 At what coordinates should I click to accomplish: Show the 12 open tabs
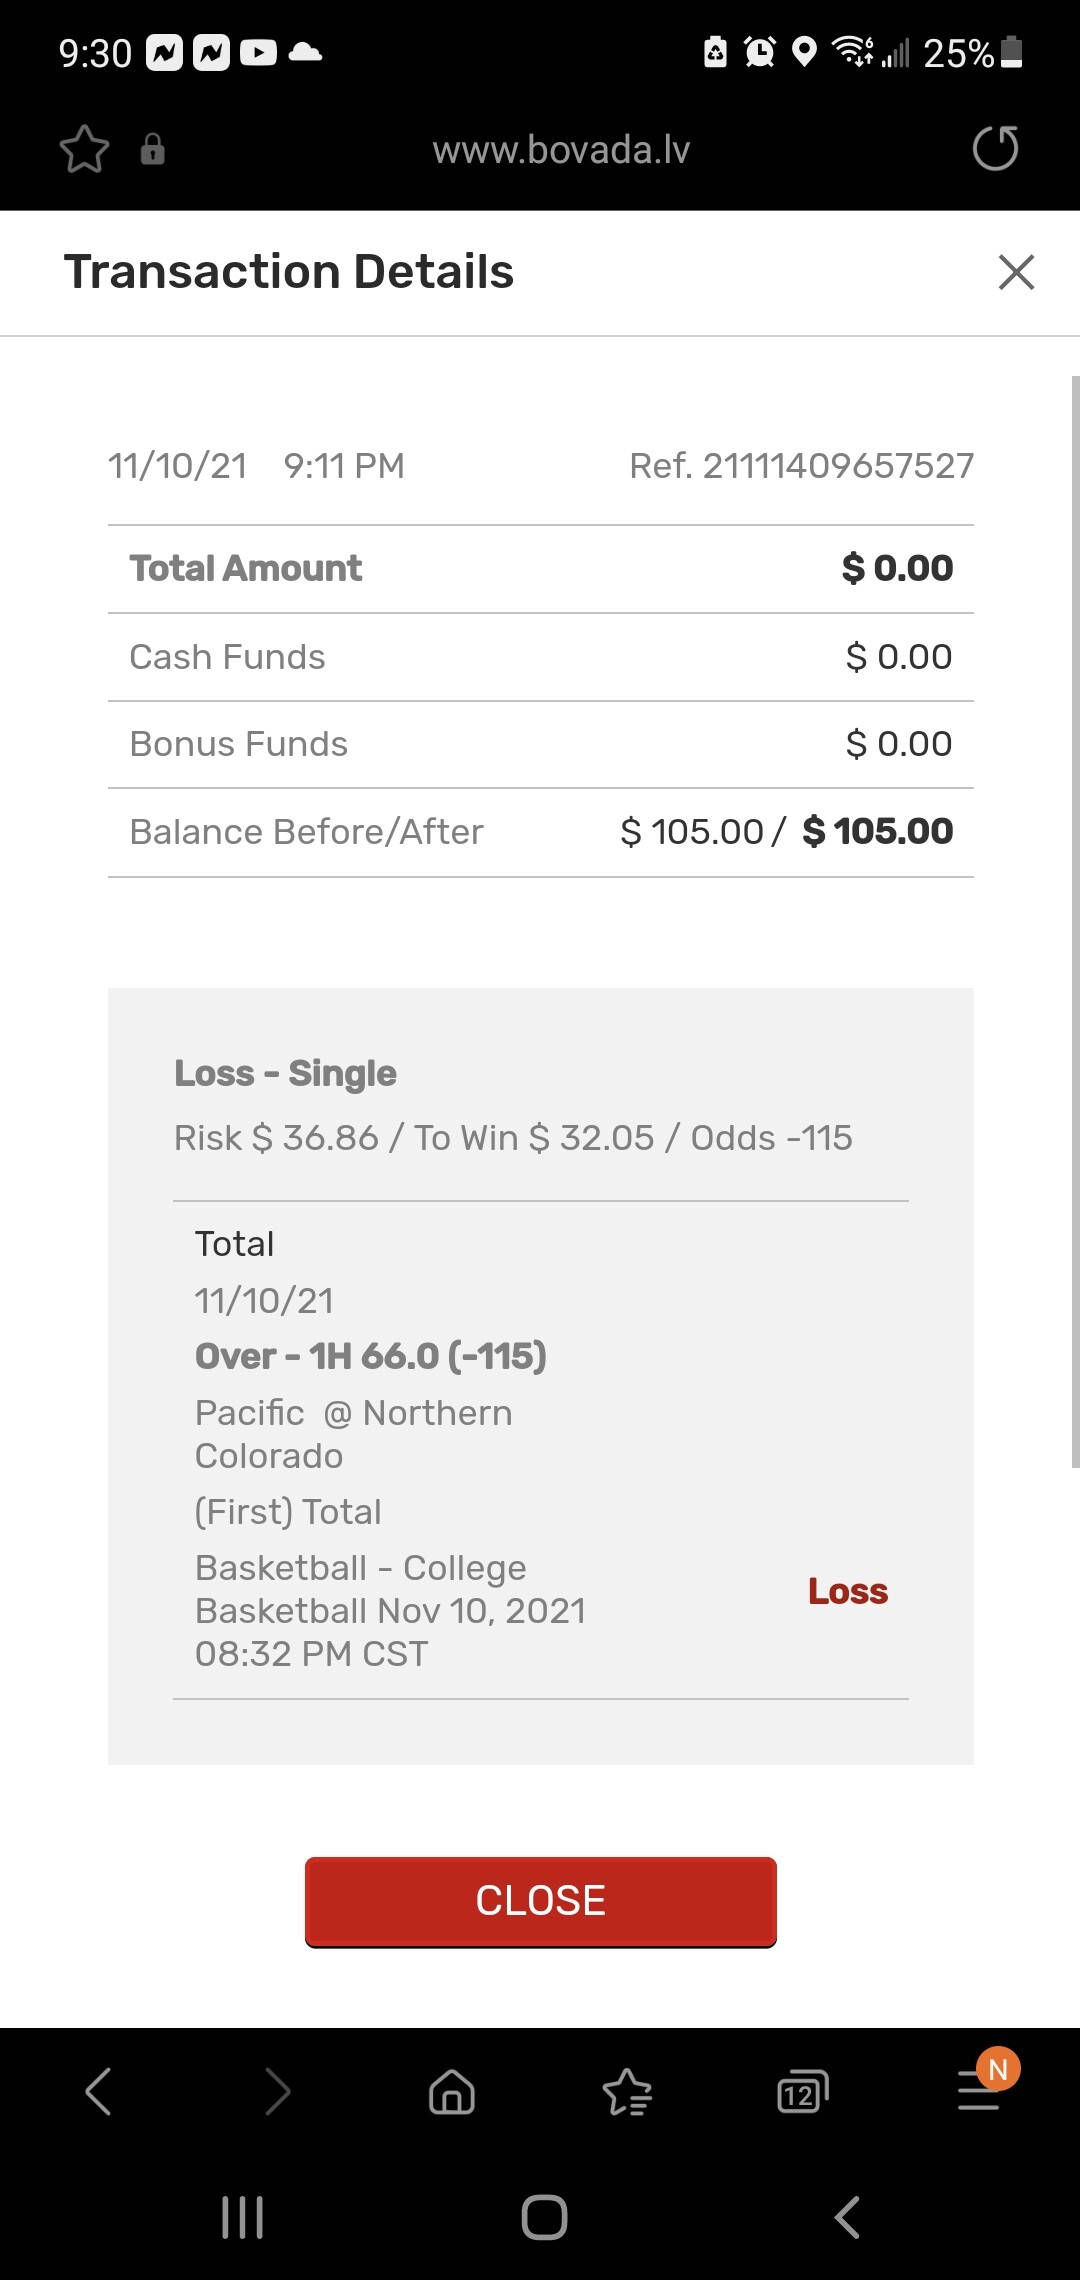pyautogui.click(x=803, y=2091)
